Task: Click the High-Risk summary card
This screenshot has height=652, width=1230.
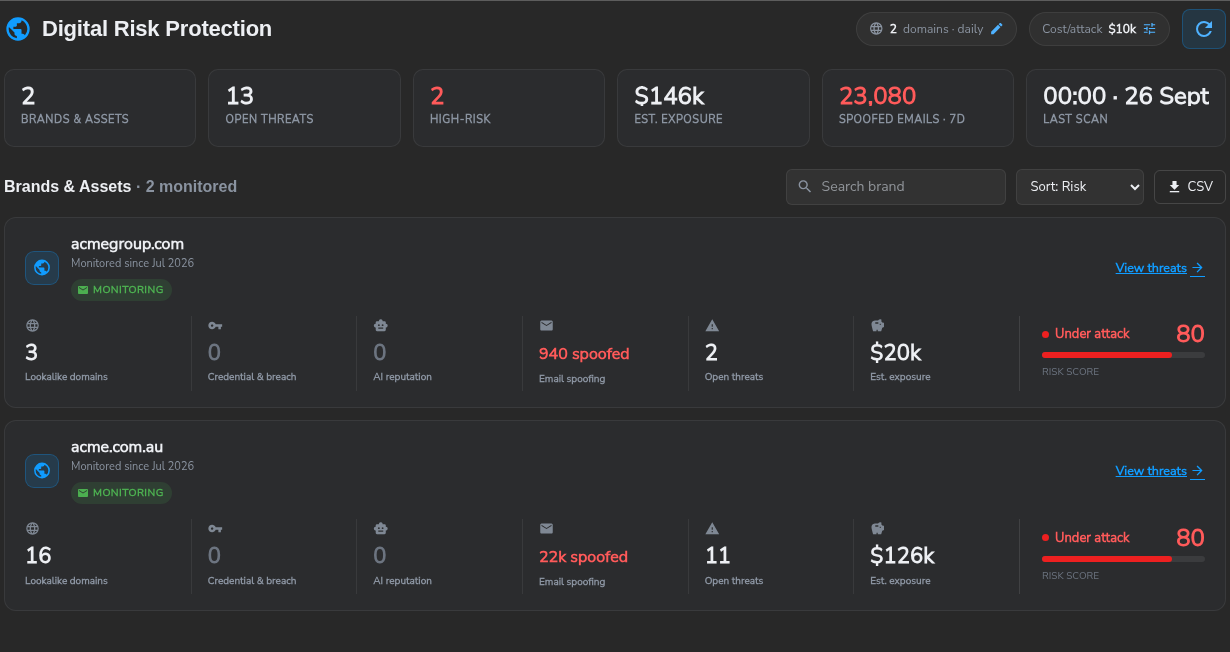Action: 509,108
